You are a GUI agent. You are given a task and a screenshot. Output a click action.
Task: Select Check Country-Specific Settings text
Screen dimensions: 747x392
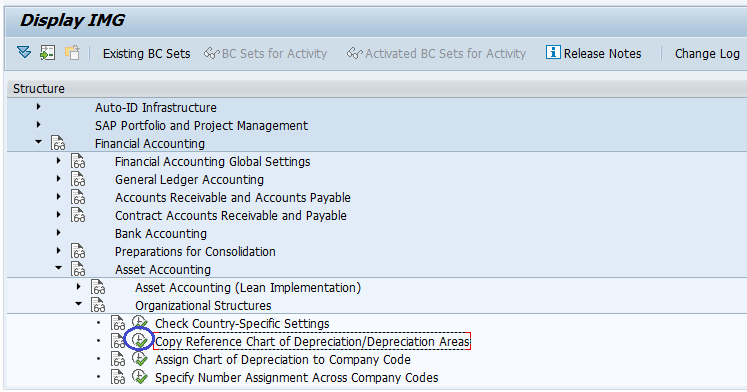click(242, 323)
